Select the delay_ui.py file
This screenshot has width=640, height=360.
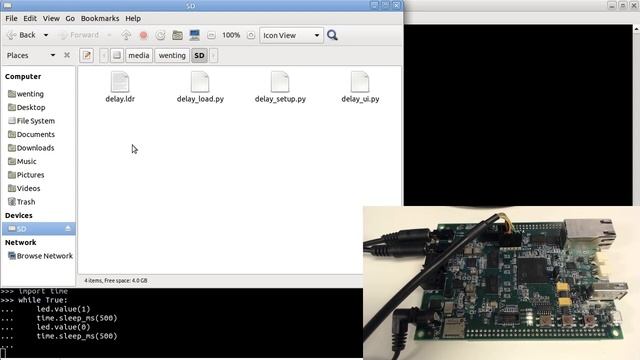[360, 87]
